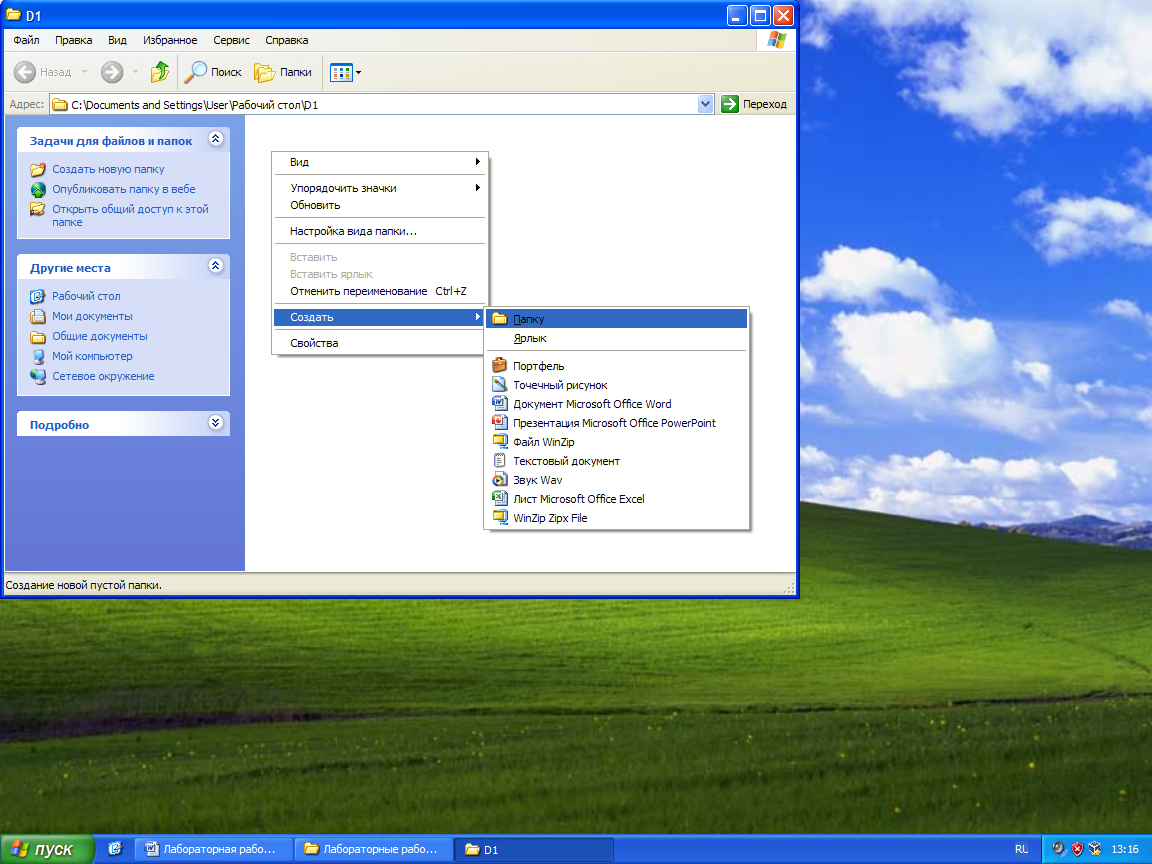The image size is (1152, 864).
Task: Click Открыть общий доступ к этой папке
Action: [x=130, y=215]
